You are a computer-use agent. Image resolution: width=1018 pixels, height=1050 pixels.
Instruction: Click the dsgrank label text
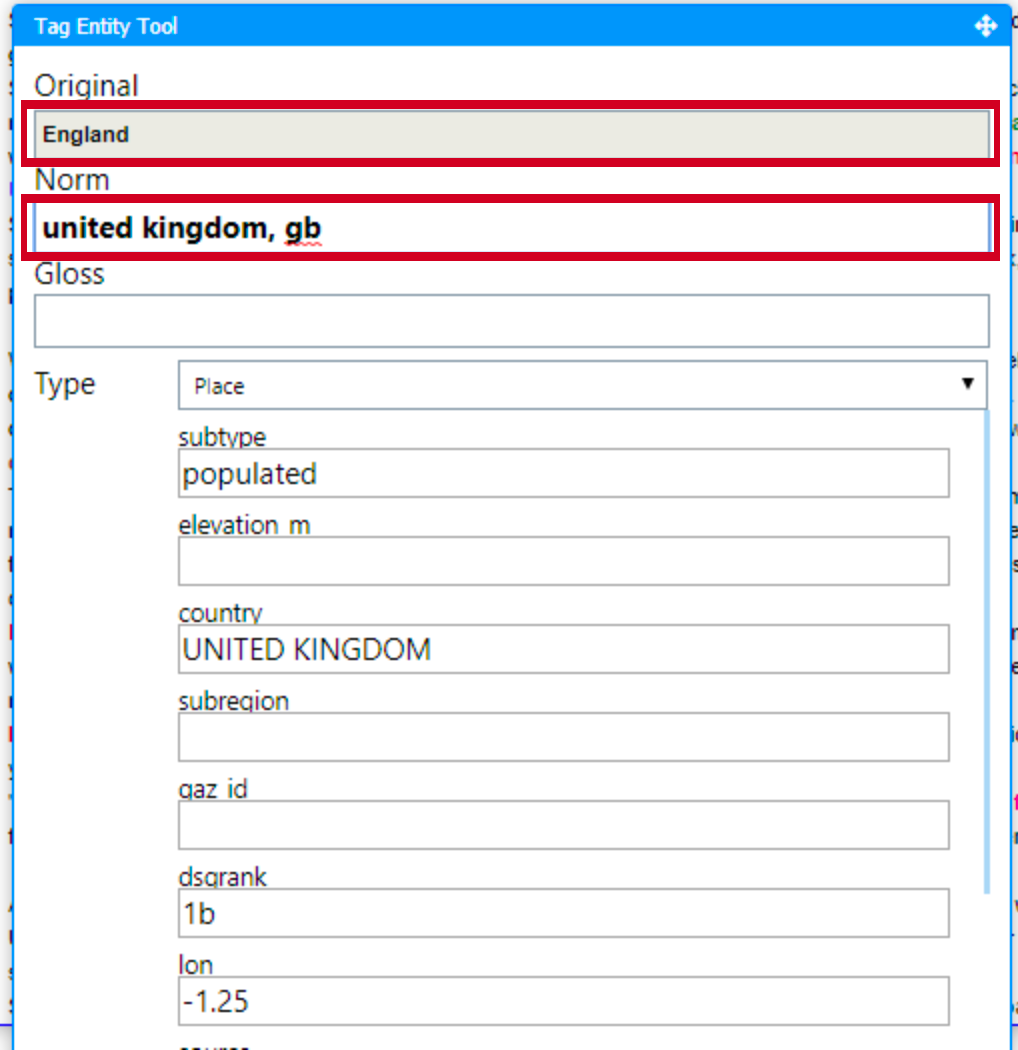tap(223, 877)
